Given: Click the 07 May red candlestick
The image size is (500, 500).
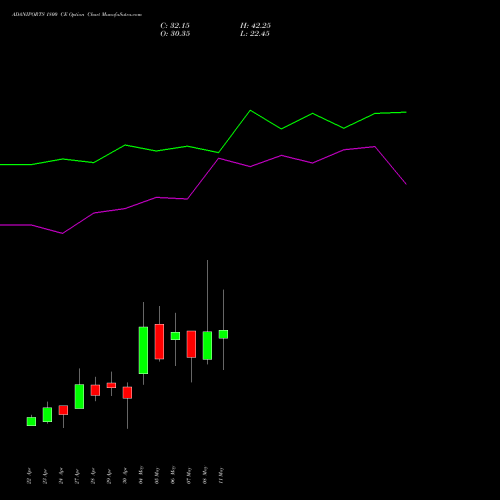Looking at the screenshot, I should pyautogui.click(x=191, y=344).
